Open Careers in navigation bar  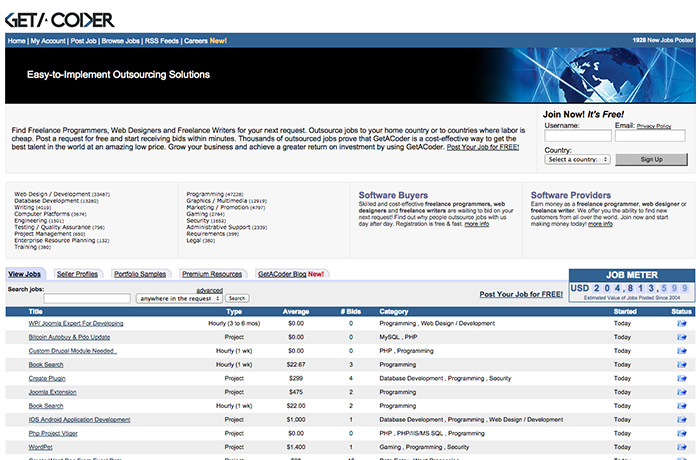coord(196,41)
